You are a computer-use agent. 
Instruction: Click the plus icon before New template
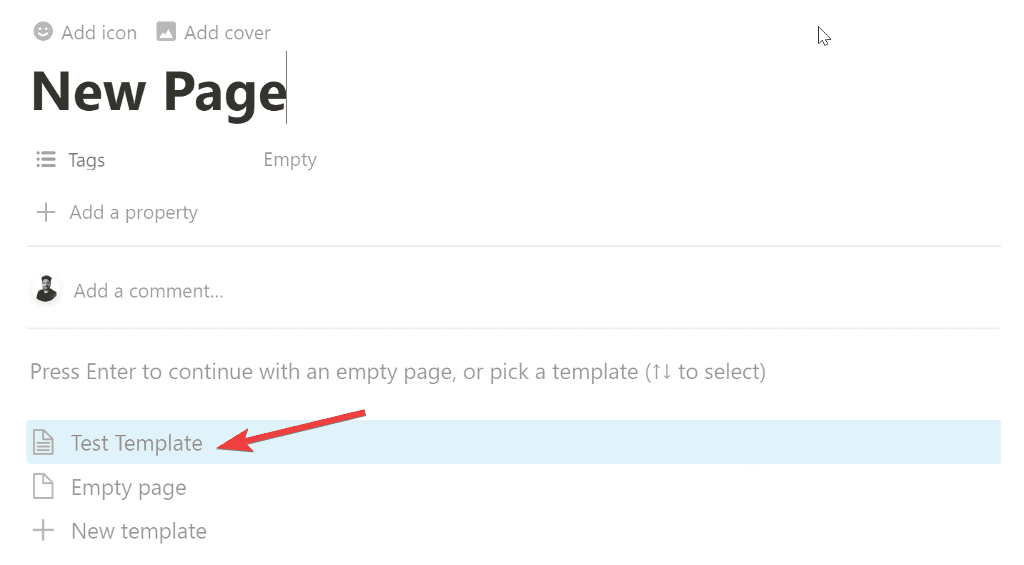click(x=43, y=531)
